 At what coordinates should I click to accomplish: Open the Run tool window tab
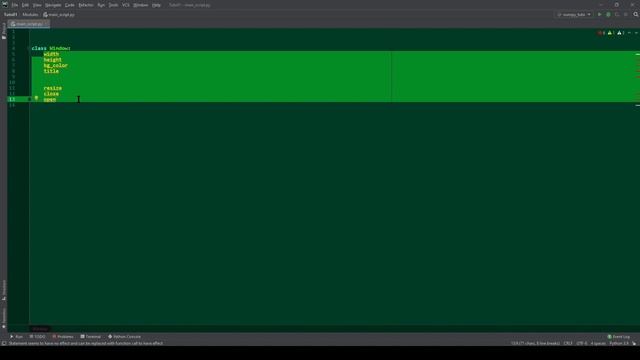16,337
